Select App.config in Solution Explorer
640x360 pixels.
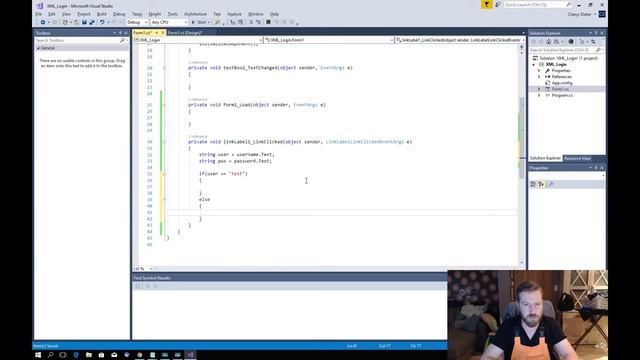coord(562,83)
